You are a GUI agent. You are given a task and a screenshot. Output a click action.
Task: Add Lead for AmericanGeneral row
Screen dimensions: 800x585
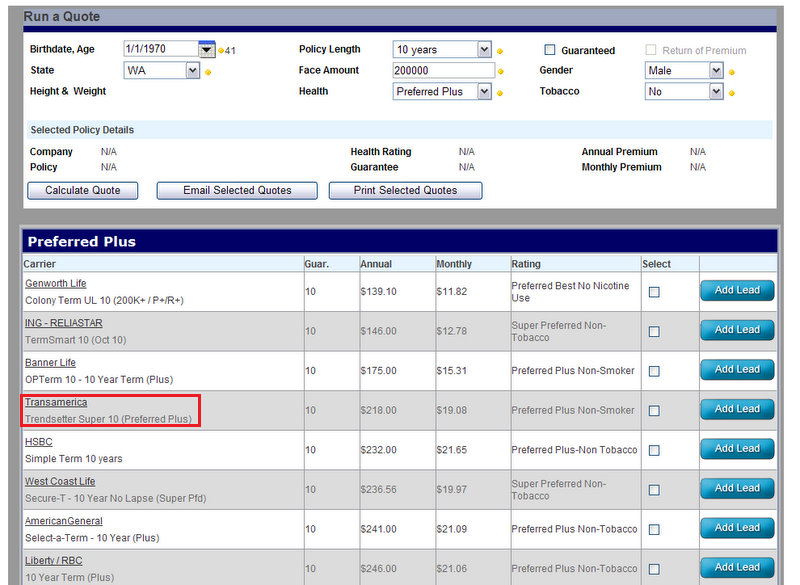point(737,528)
